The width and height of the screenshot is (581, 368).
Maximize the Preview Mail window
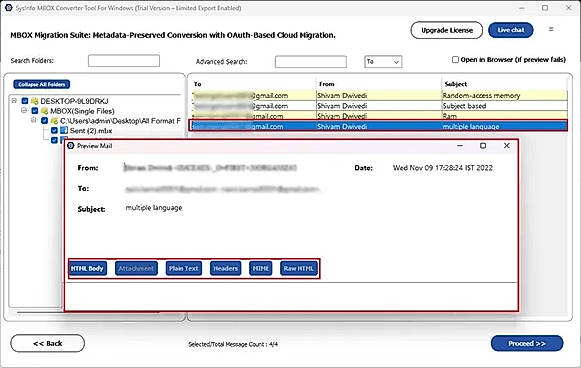483,146
